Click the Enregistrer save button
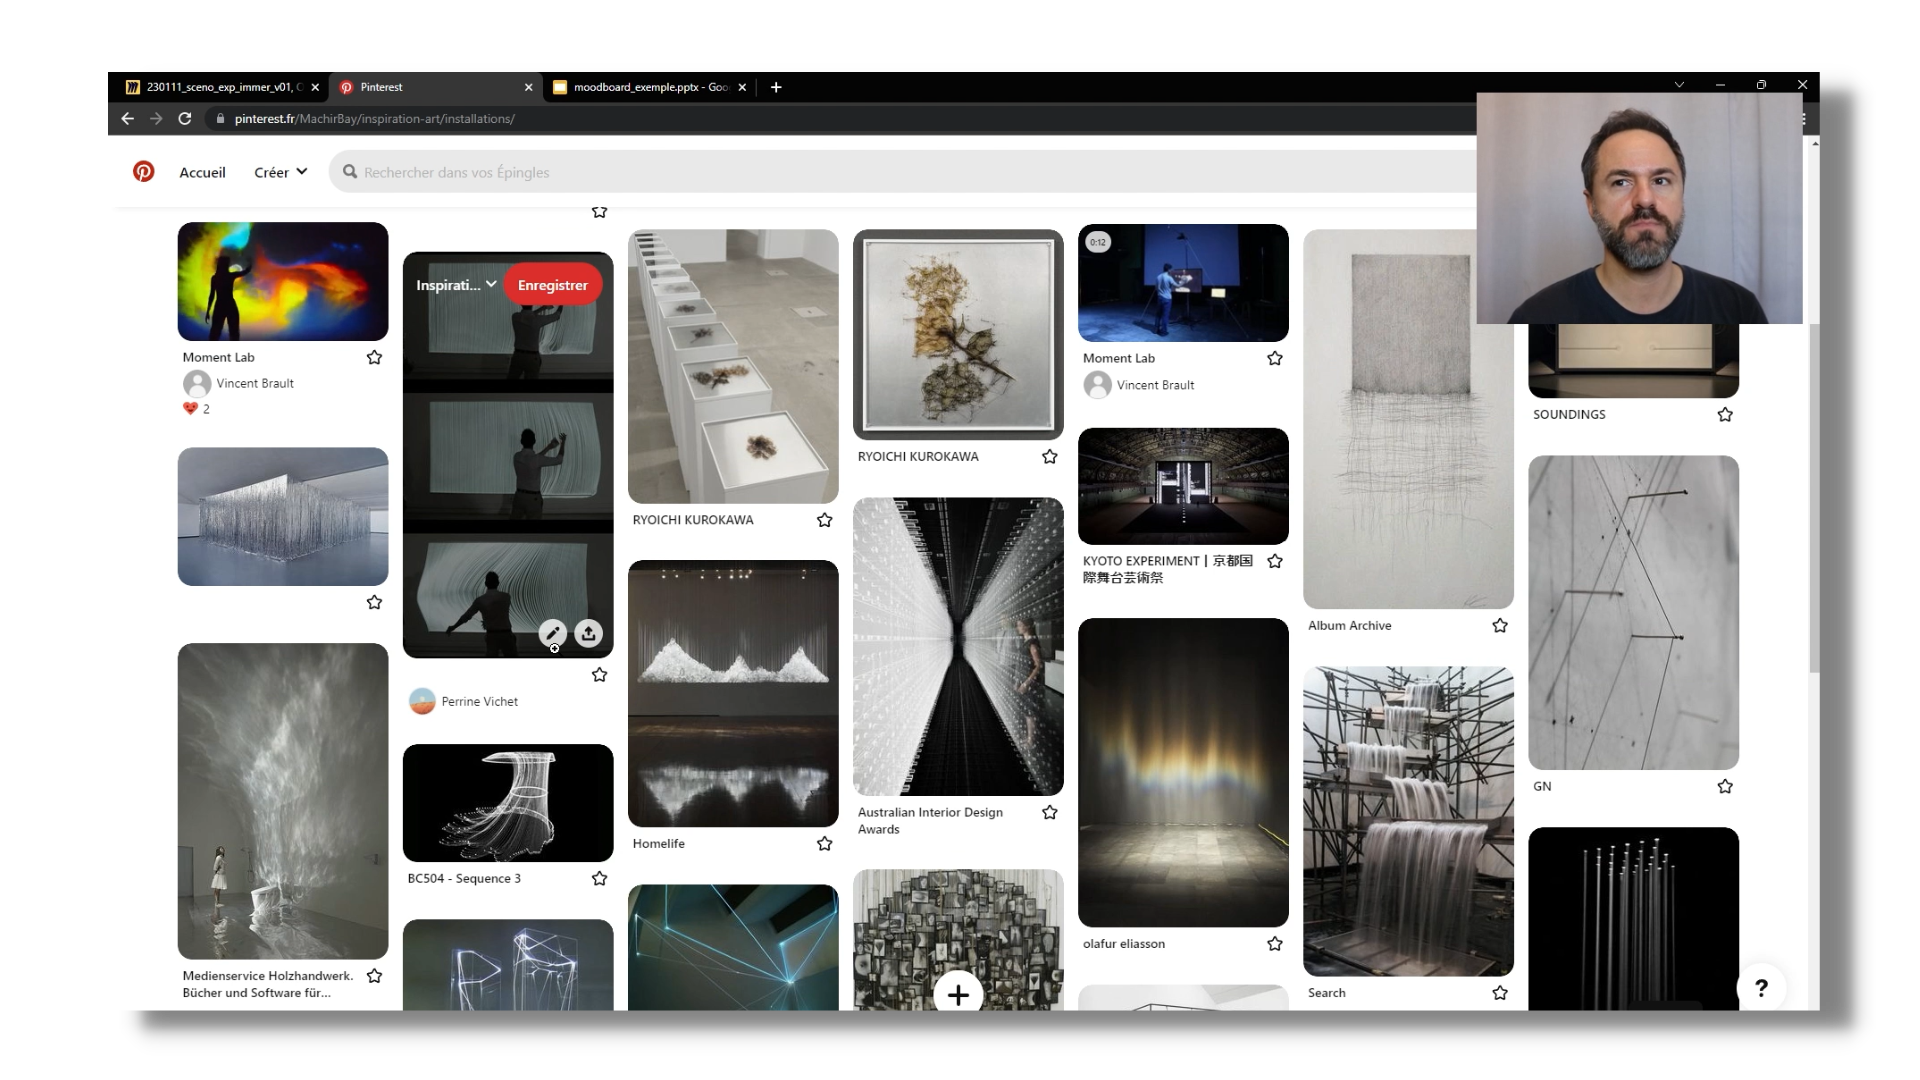Screen dimensions: 1920x1080 click(x=553, y=285)
